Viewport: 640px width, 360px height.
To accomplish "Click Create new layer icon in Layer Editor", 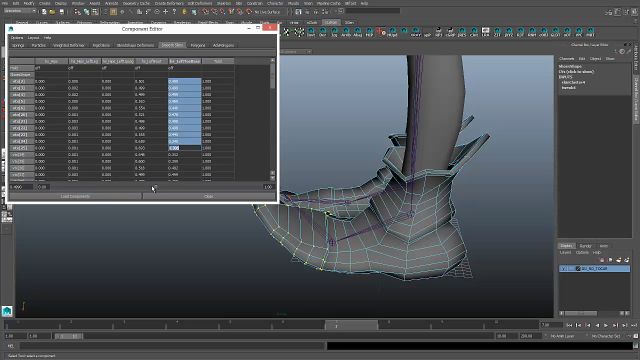I will tap(619, 260).
